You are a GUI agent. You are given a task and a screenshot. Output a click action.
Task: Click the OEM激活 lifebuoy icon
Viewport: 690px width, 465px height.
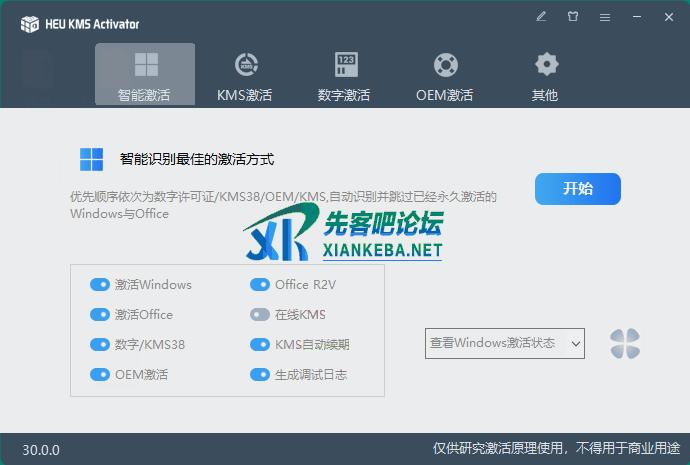(x=445, y=65)
